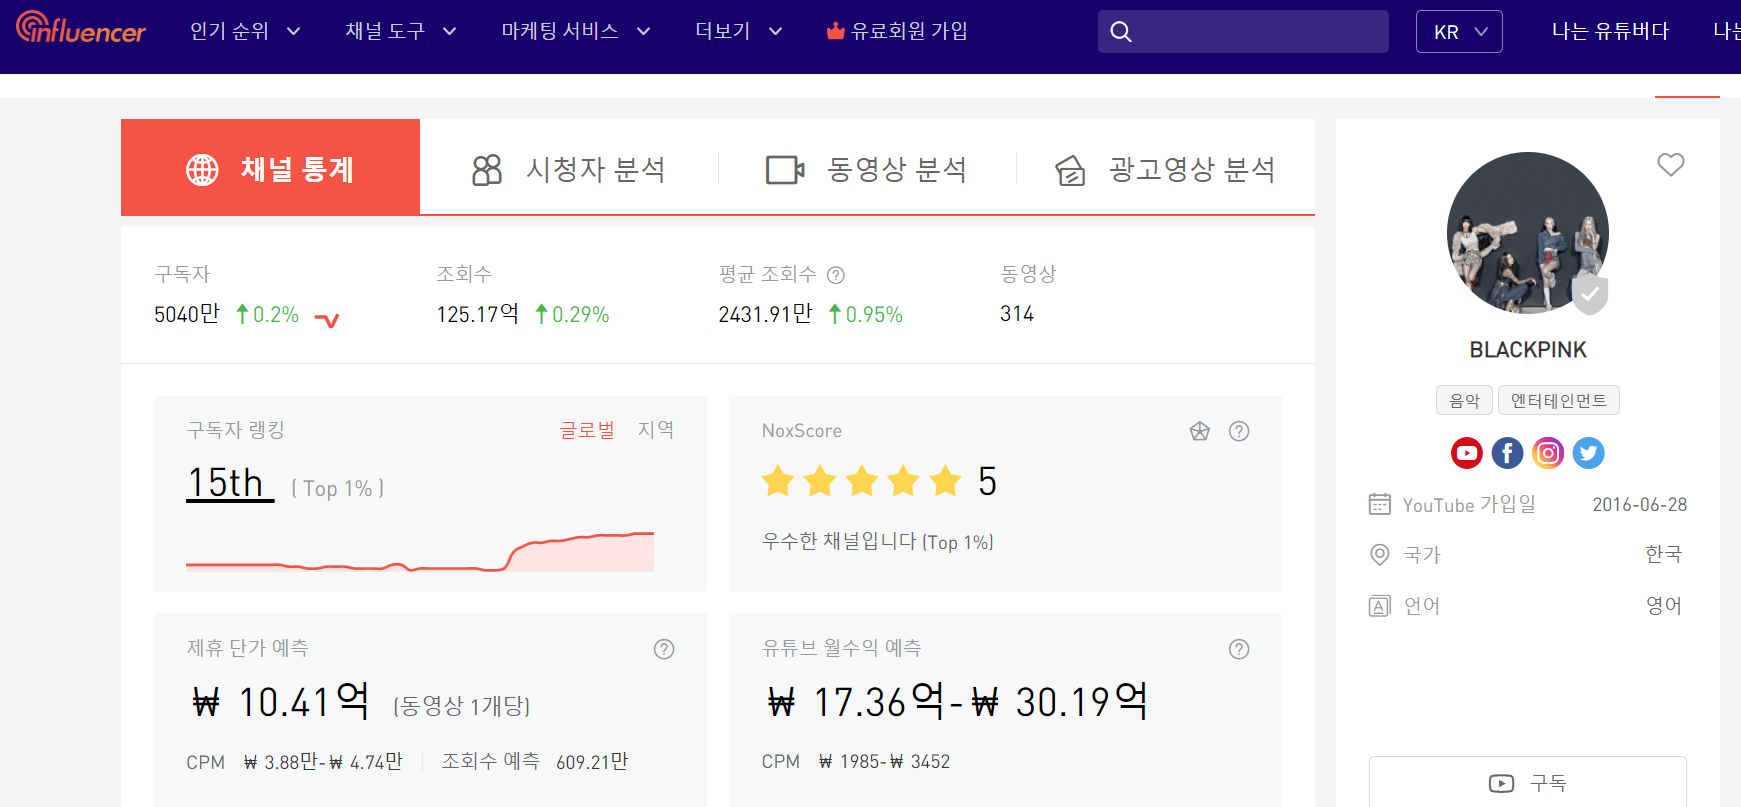Viewport: 1741px width, 807px height.
Task: Click the verified badge on the avatar
Action: pyautogui.click(x=1590, y=295)
